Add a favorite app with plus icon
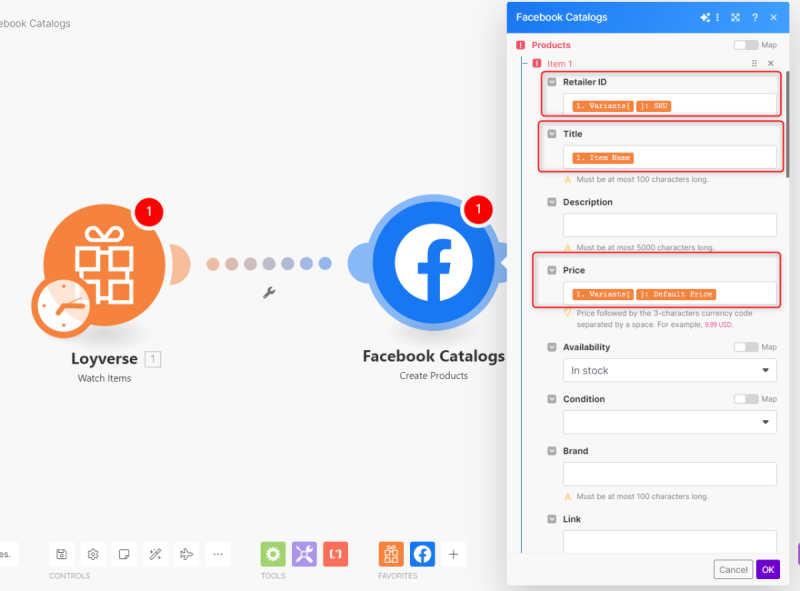 453,554
